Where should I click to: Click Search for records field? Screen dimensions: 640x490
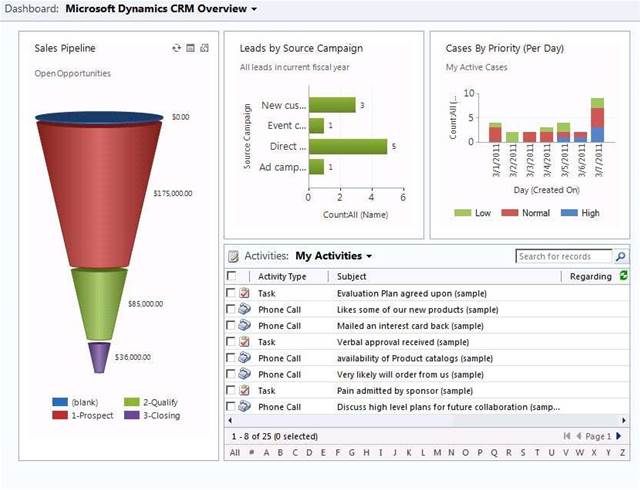click(564, 256)
